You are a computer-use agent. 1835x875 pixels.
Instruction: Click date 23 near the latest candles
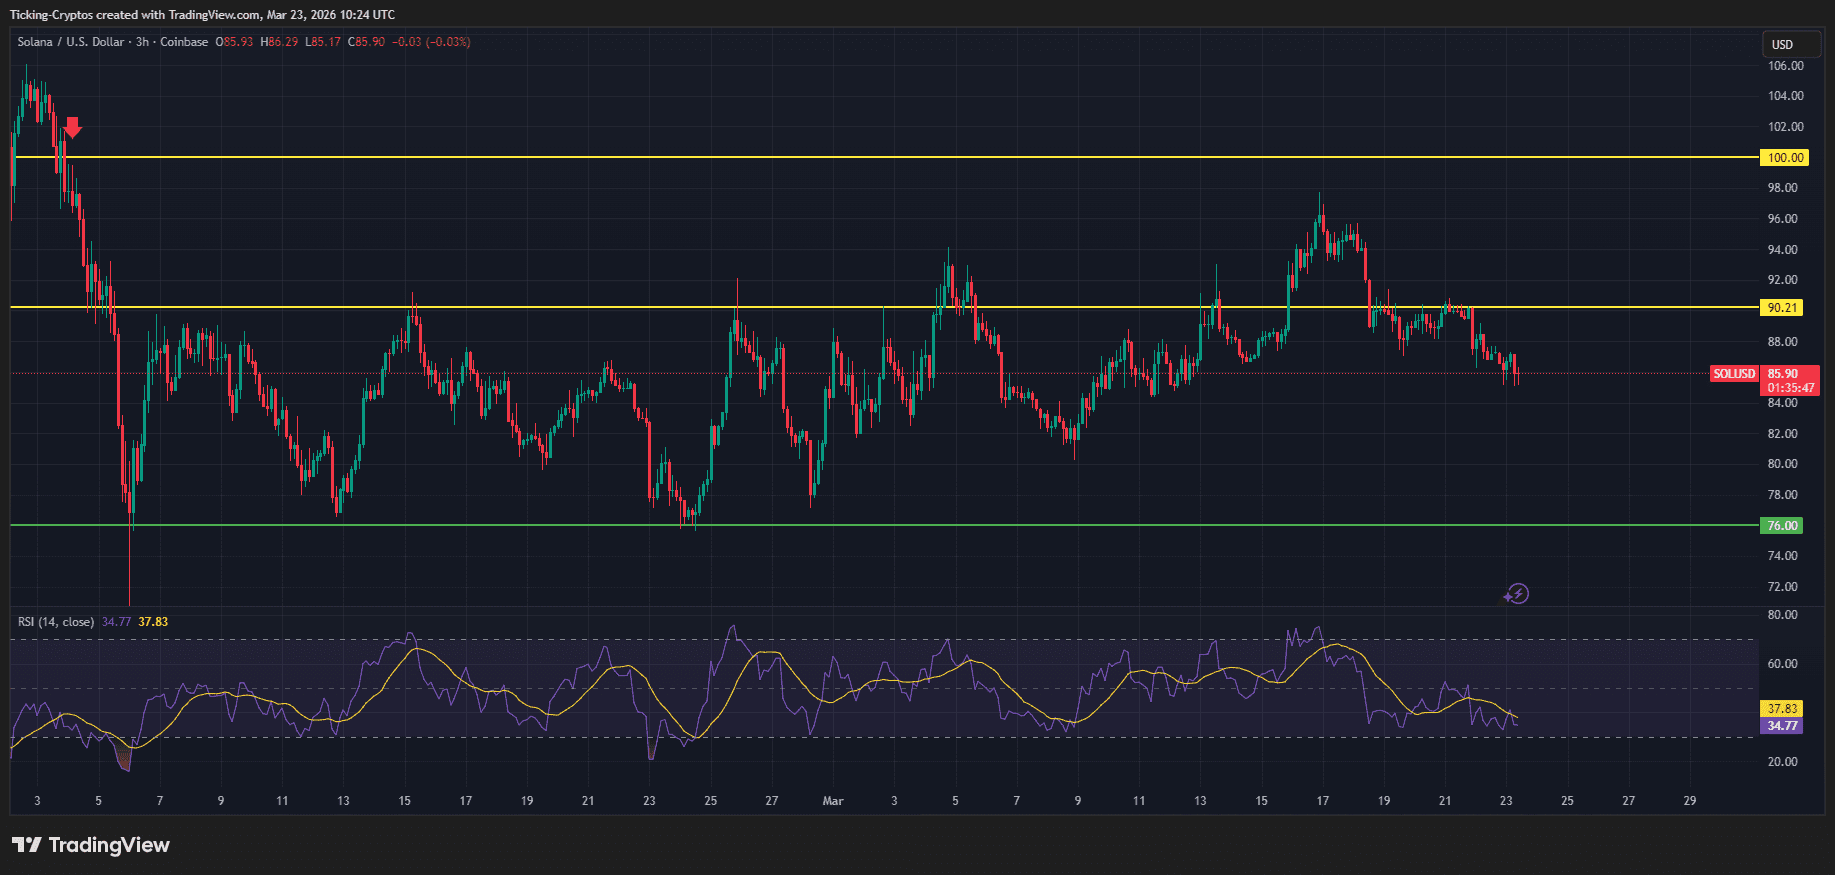pyautogui.click(x=1506, y=801)
